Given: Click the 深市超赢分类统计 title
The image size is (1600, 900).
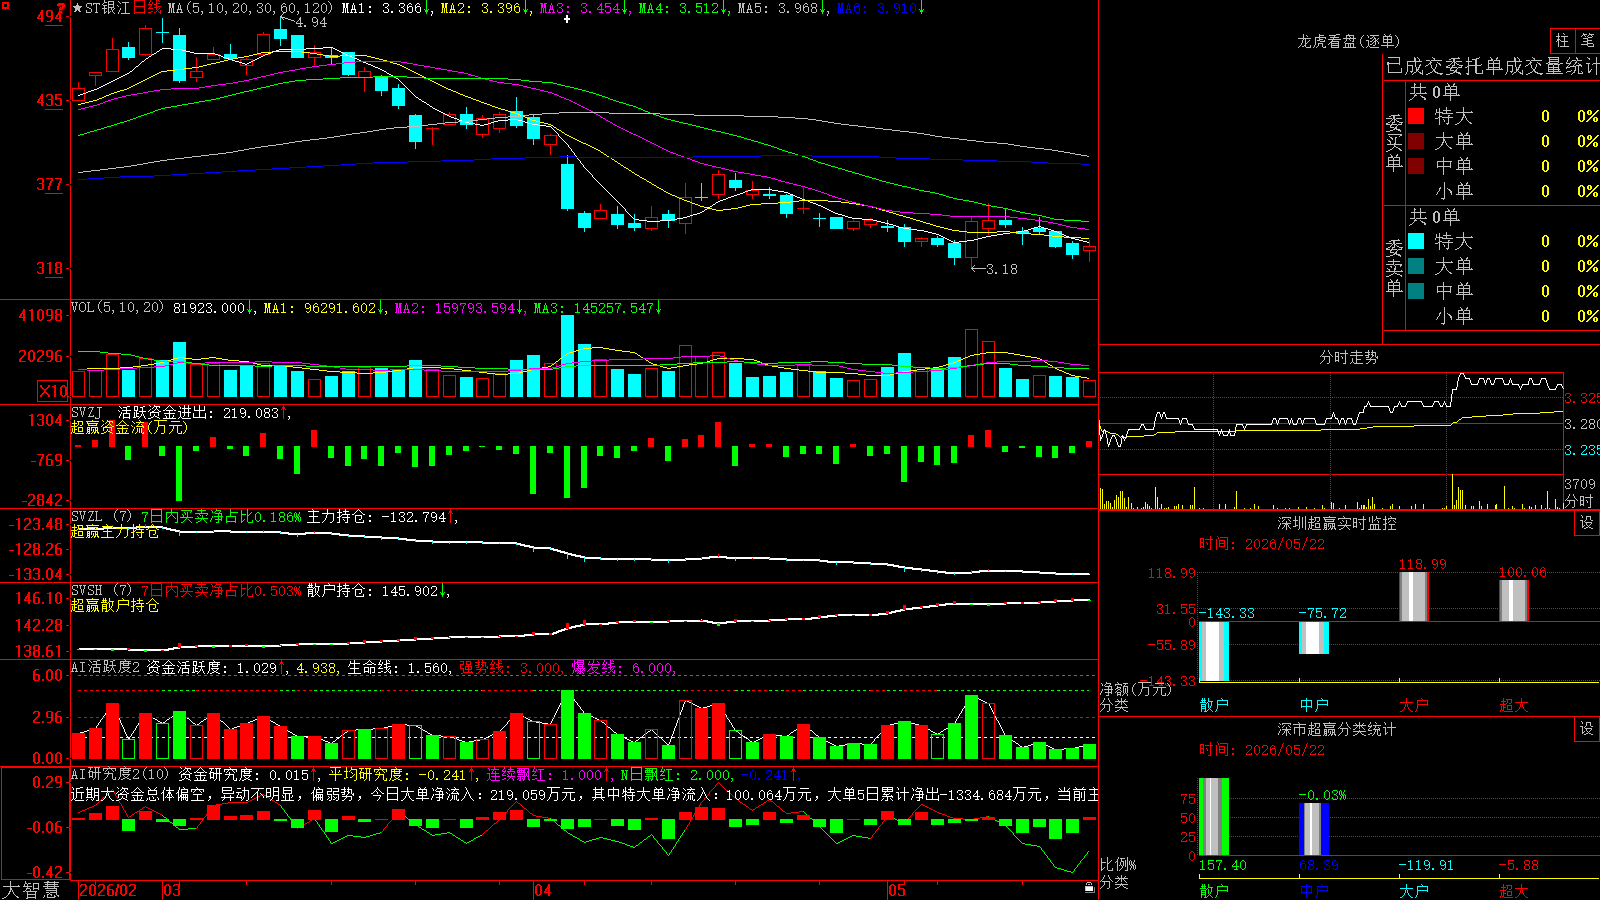Looking at the screenshot, I should (x=1337, y=729).
